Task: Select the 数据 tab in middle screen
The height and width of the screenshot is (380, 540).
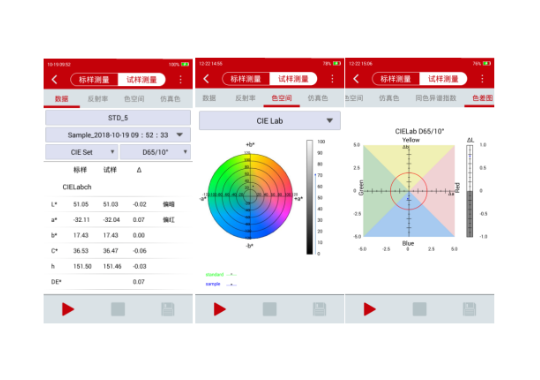Action: (209, 98)
